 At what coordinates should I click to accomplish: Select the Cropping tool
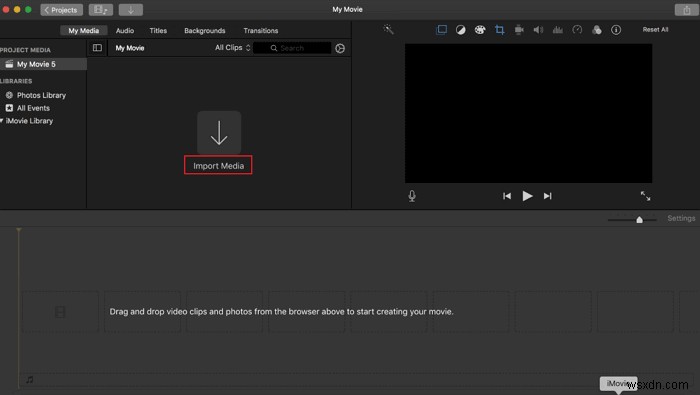tap(500, 30)
